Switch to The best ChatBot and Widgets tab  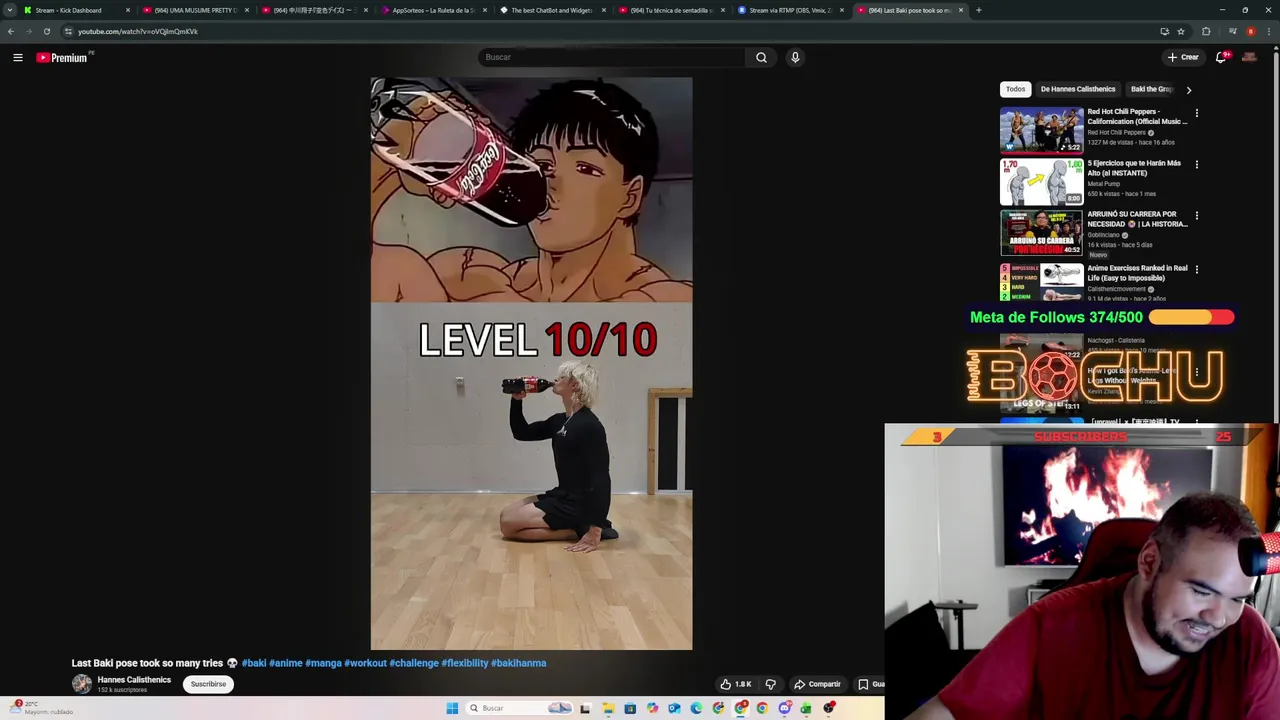[552, 10]
